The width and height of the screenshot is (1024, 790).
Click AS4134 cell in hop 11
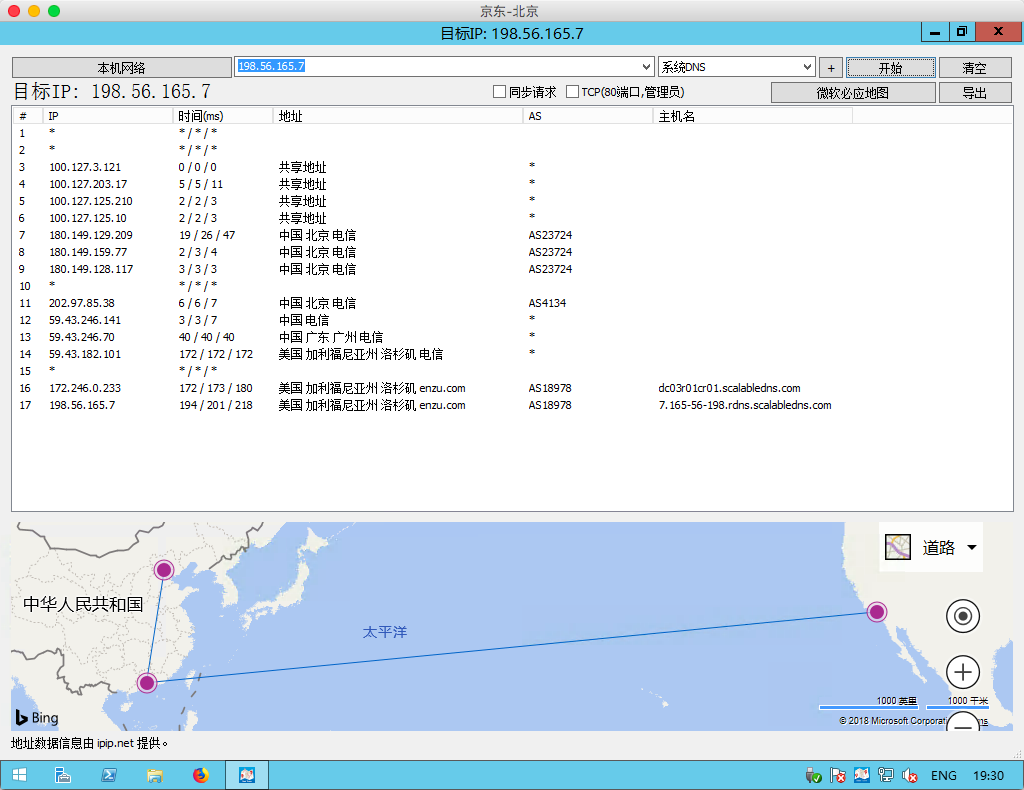click(x=547, y=303)
